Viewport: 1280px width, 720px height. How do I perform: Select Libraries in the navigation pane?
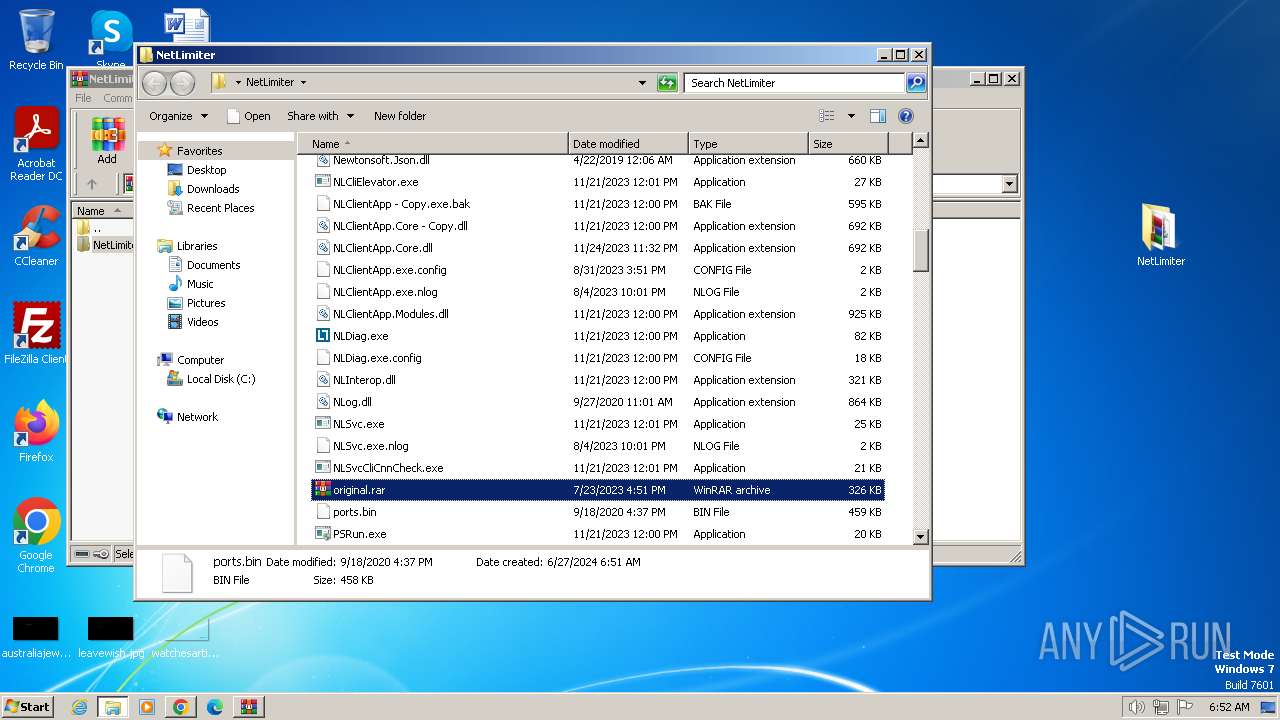pyautogui.click(x=197, y=246)
